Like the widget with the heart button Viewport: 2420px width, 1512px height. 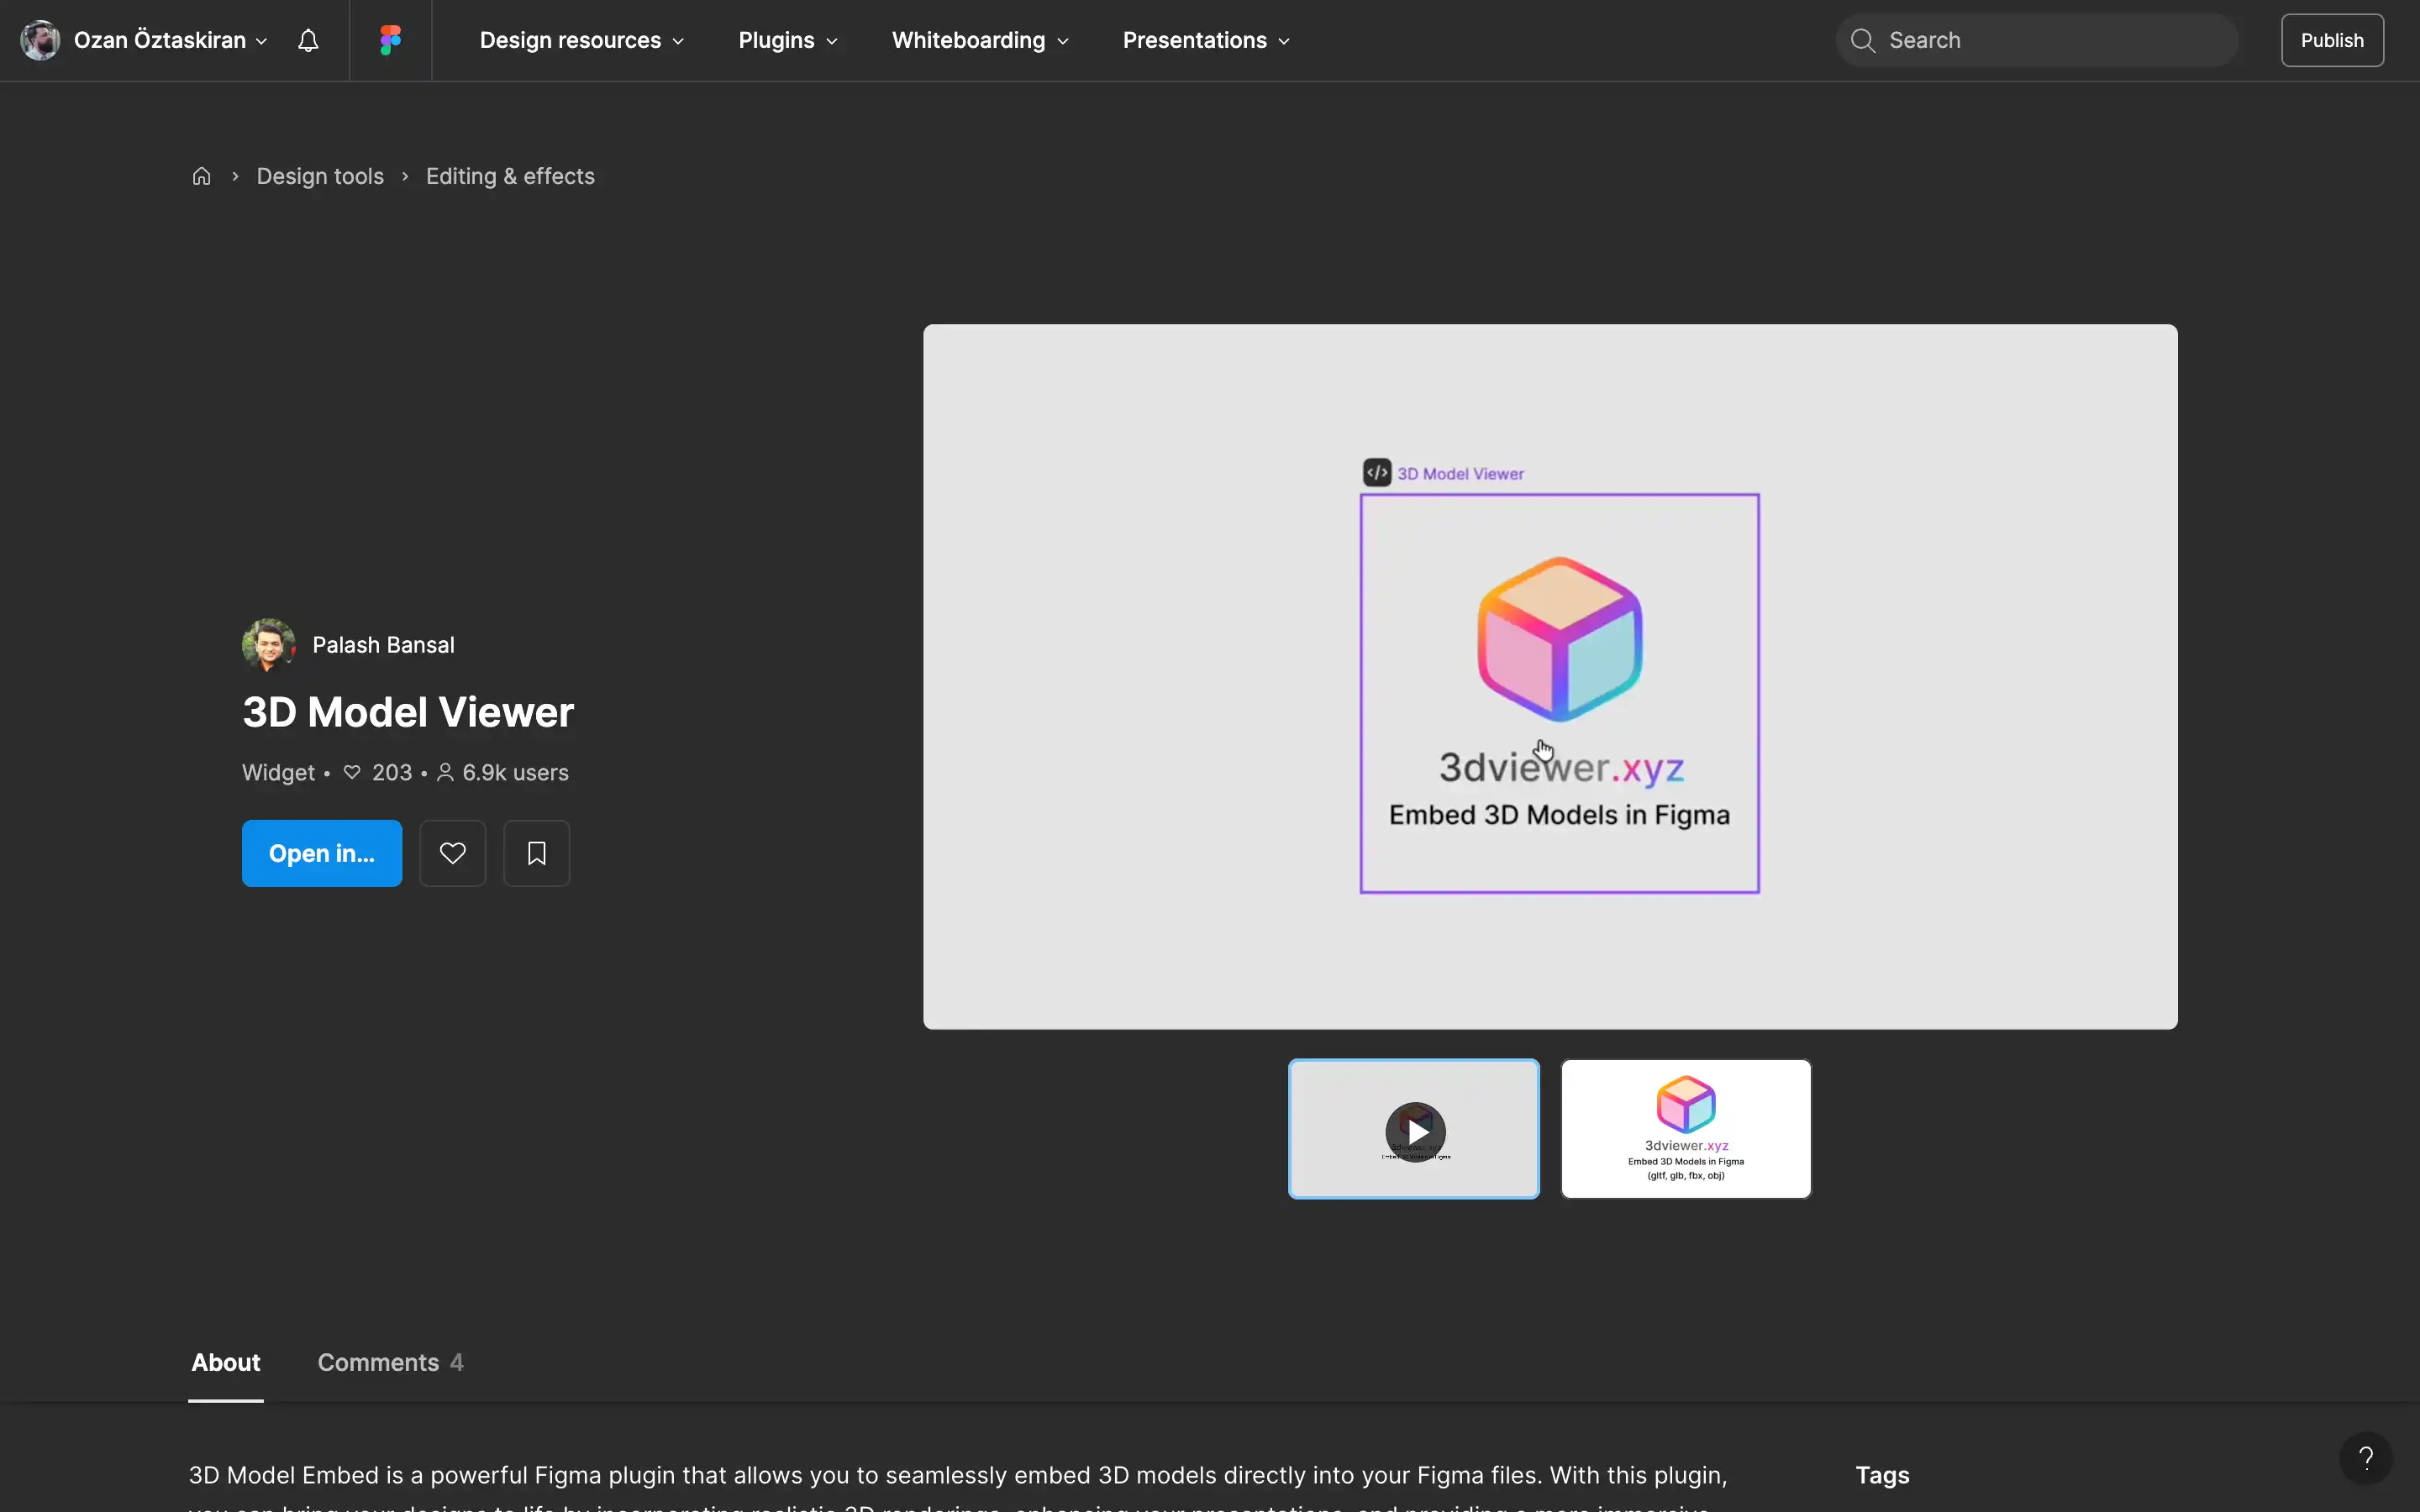pos(453,853)
